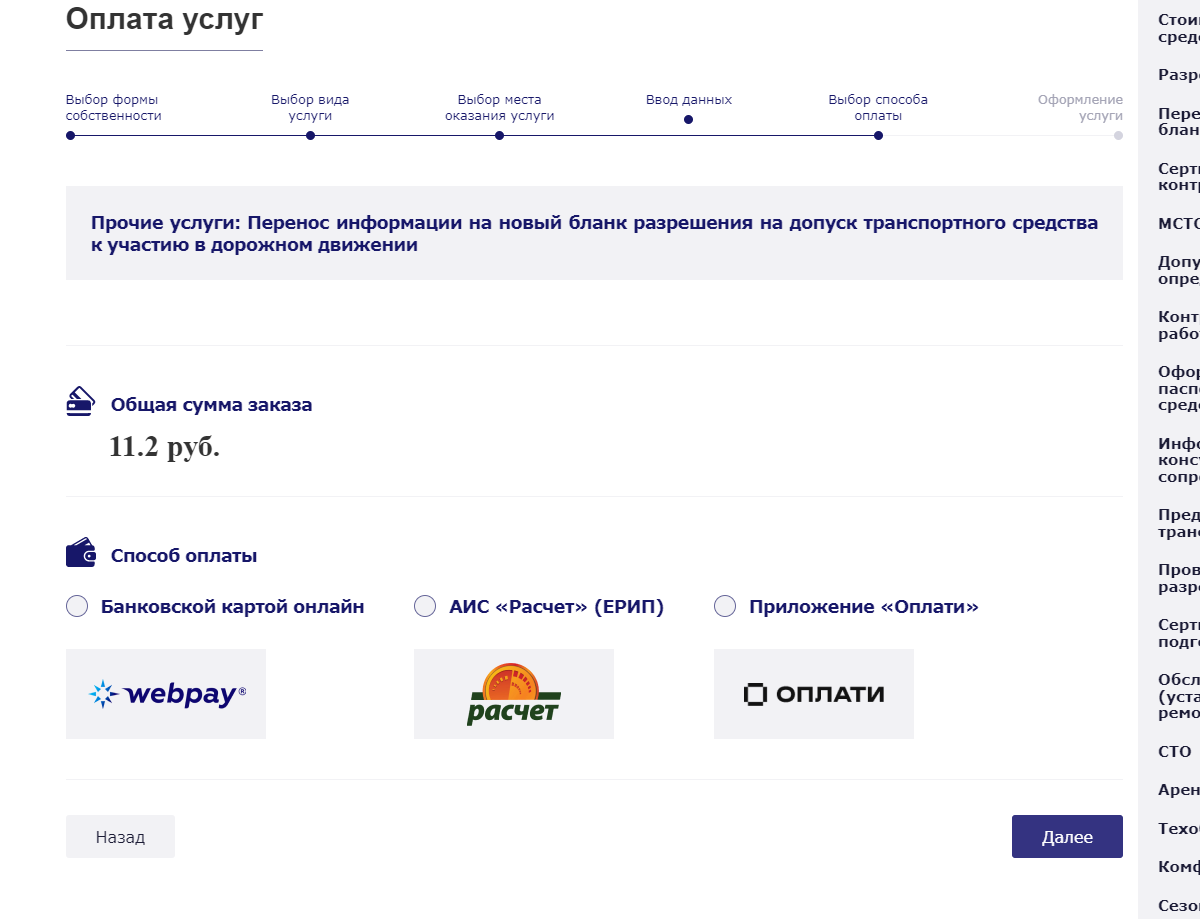Click the Расчет ЕРИП logo tile
The image size is (1200, 919).
tap(514, 694)
